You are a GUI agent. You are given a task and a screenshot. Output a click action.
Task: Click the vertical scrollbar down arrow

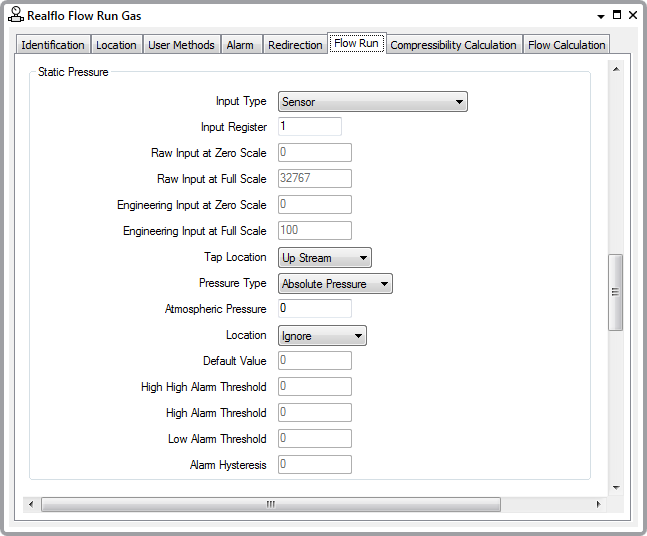click(x=616, y=487)
